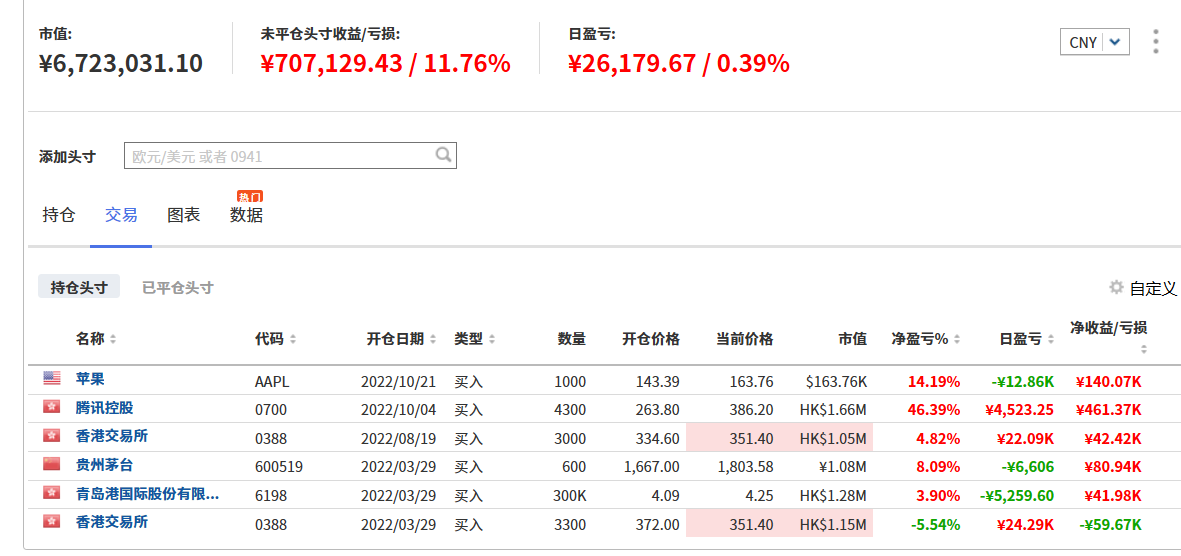
Task: Show 持仓头寸 open positions
Action: tap(79, 287)
